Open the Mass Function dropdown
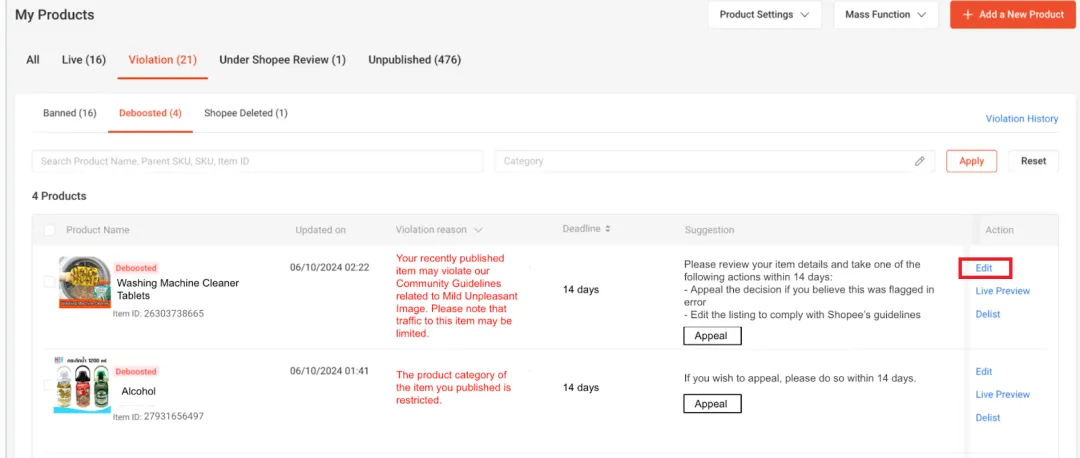1080x458 pixels. click(884, 15)
